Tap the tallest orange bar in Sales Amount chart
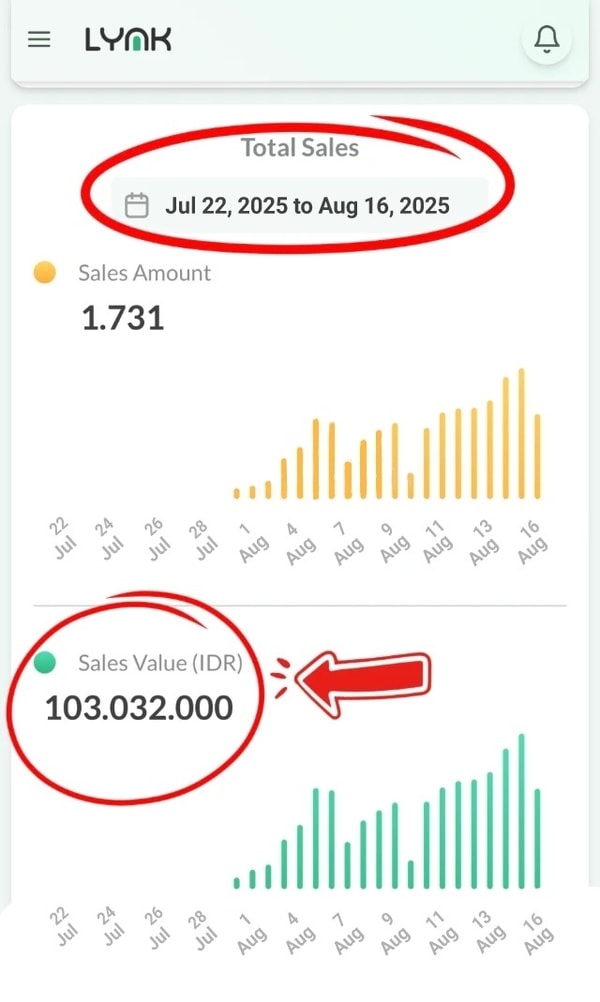600x1002 pixels. pos(521,433)
